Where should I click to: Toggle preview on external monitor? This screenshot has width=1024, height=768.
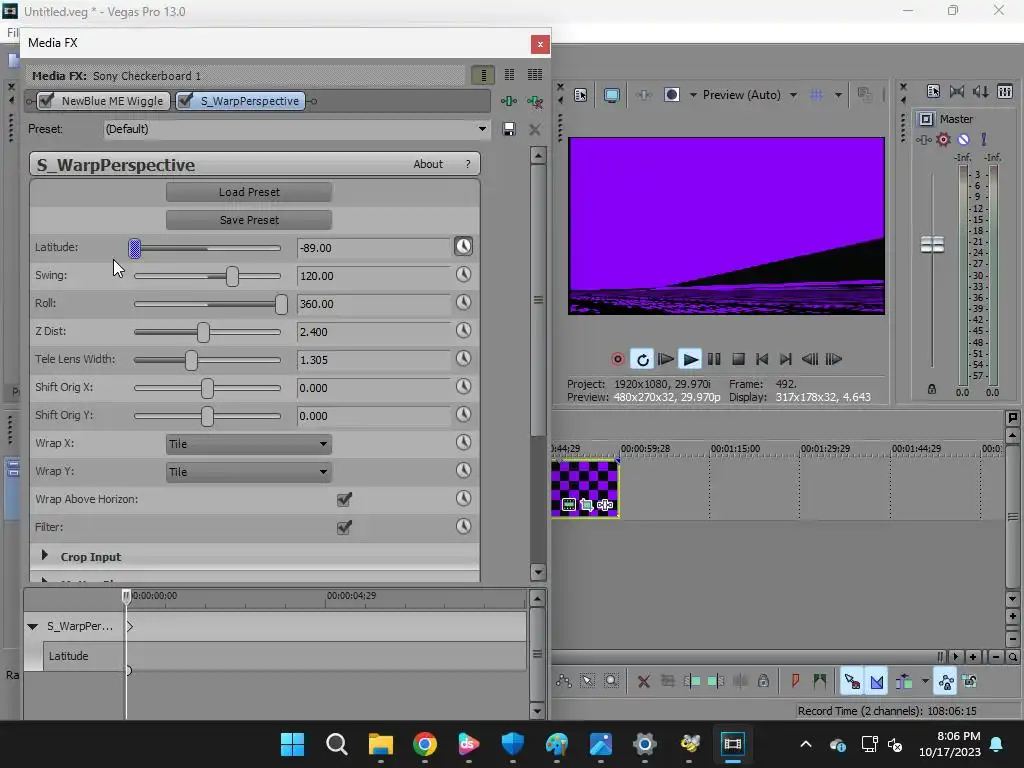612,95
